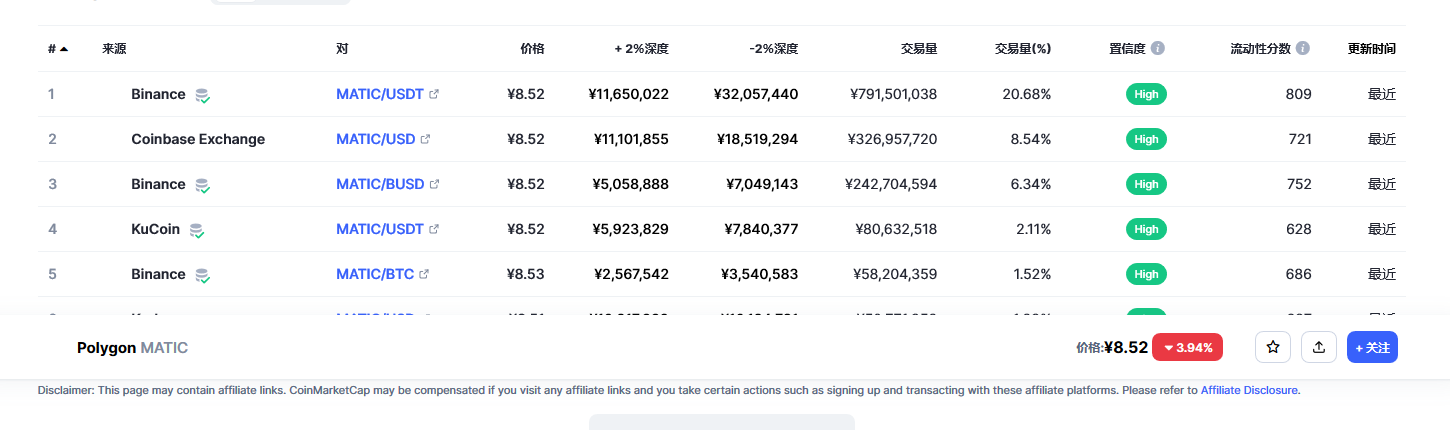Click external link icon next to MATIC/BUSD
The width and height of the screenshot is (1450, 430).
pos(434,184)
